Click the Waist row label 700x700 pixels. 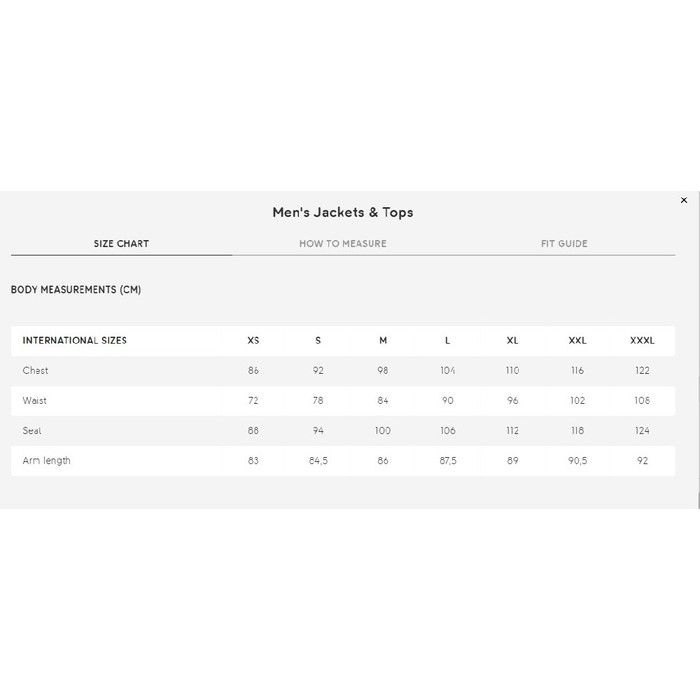coord(35,401)
